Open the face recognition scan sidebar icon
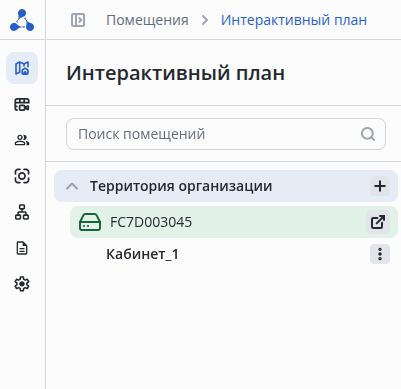The width and height of the screenshot is (401, 389). click(x=22, y=176)
